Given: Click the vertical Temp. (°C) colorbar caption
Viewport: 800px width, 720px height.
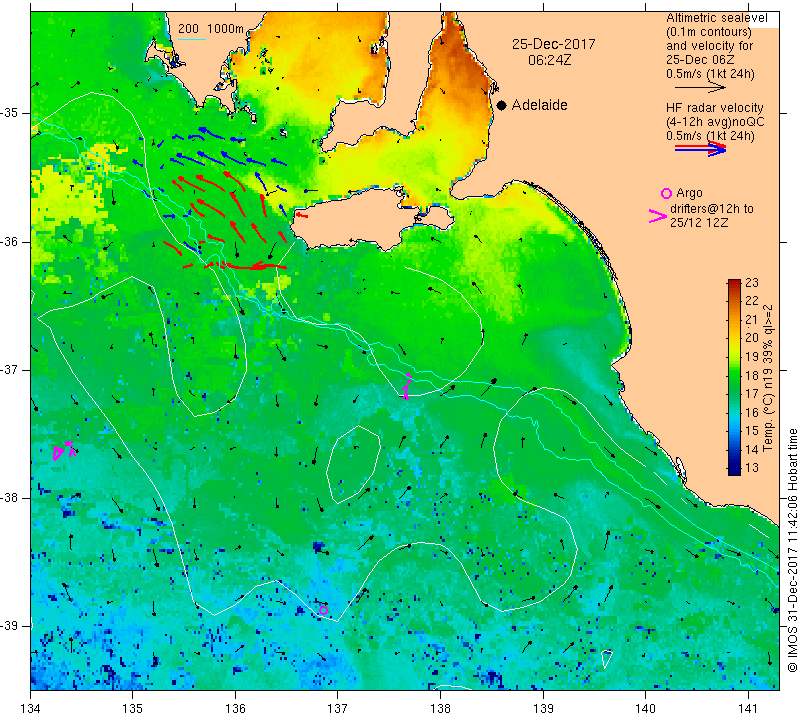Looking at the screenshot, I should (768, 378).
